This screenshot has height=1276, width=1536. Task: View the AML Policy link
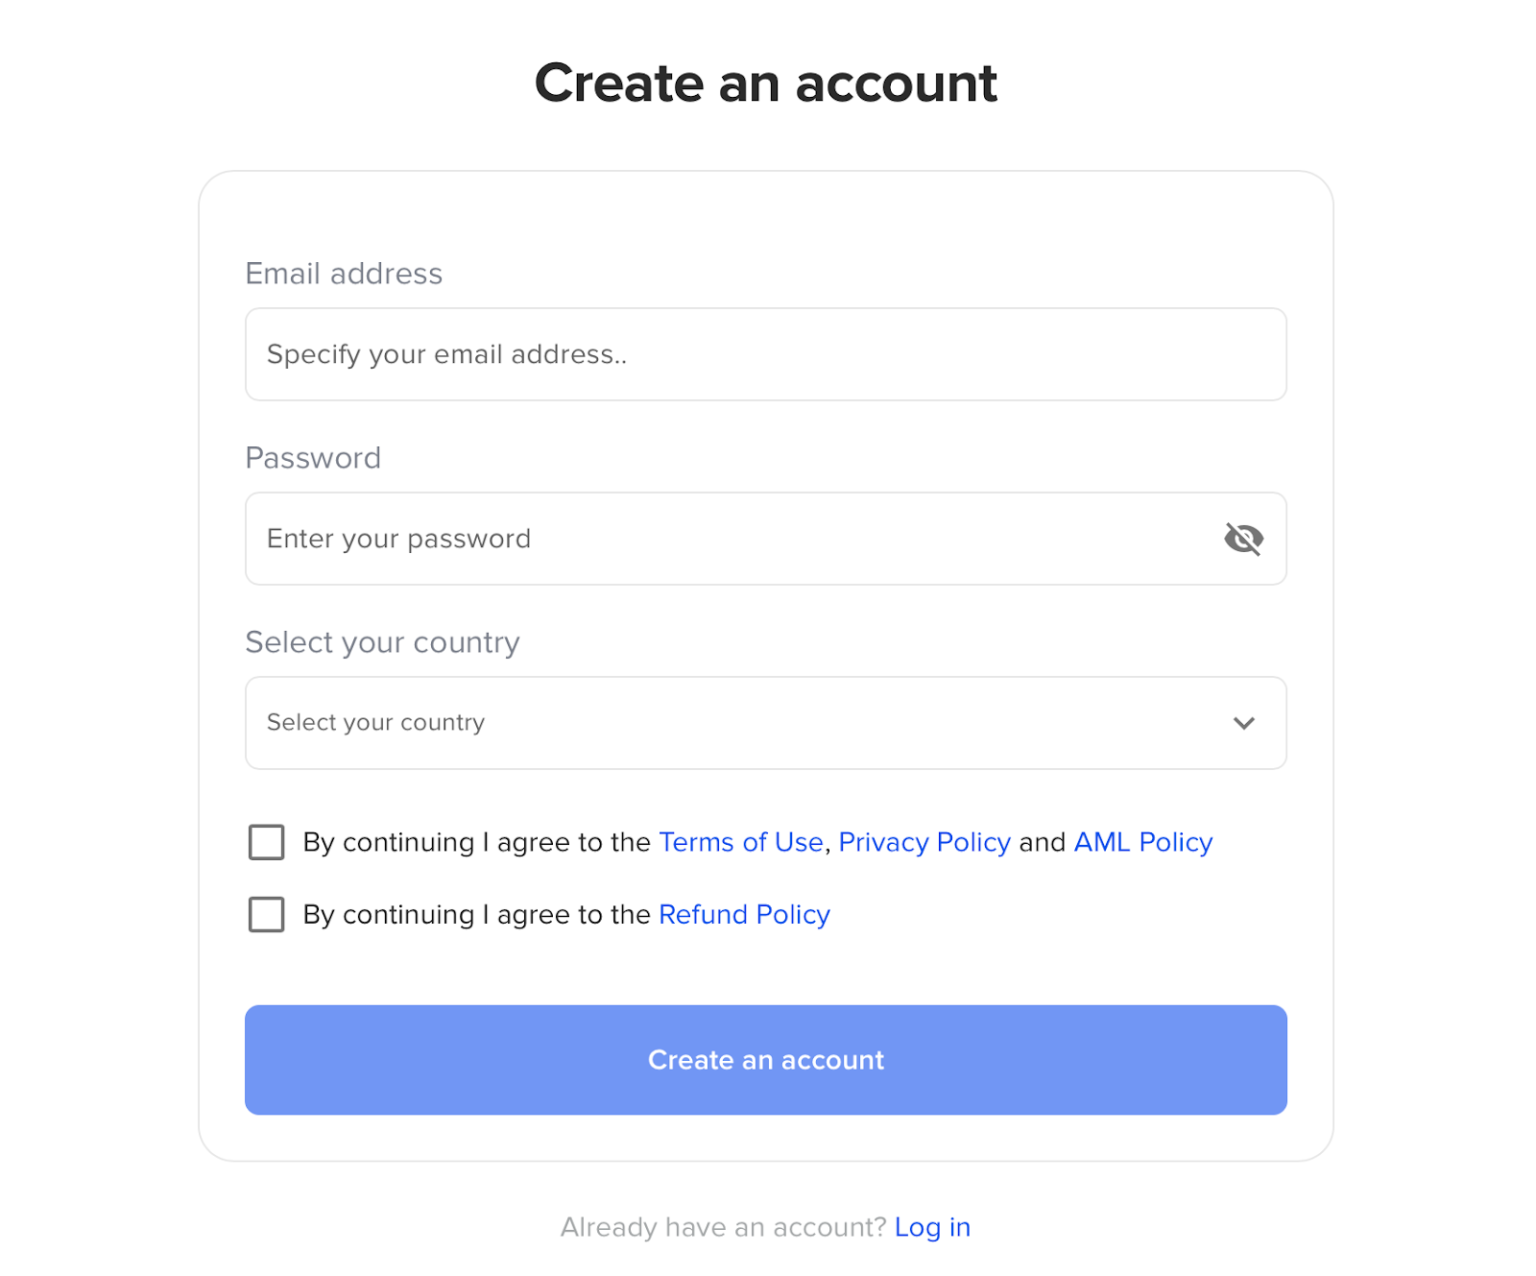pyautogui.click(x=1143, y=842)
